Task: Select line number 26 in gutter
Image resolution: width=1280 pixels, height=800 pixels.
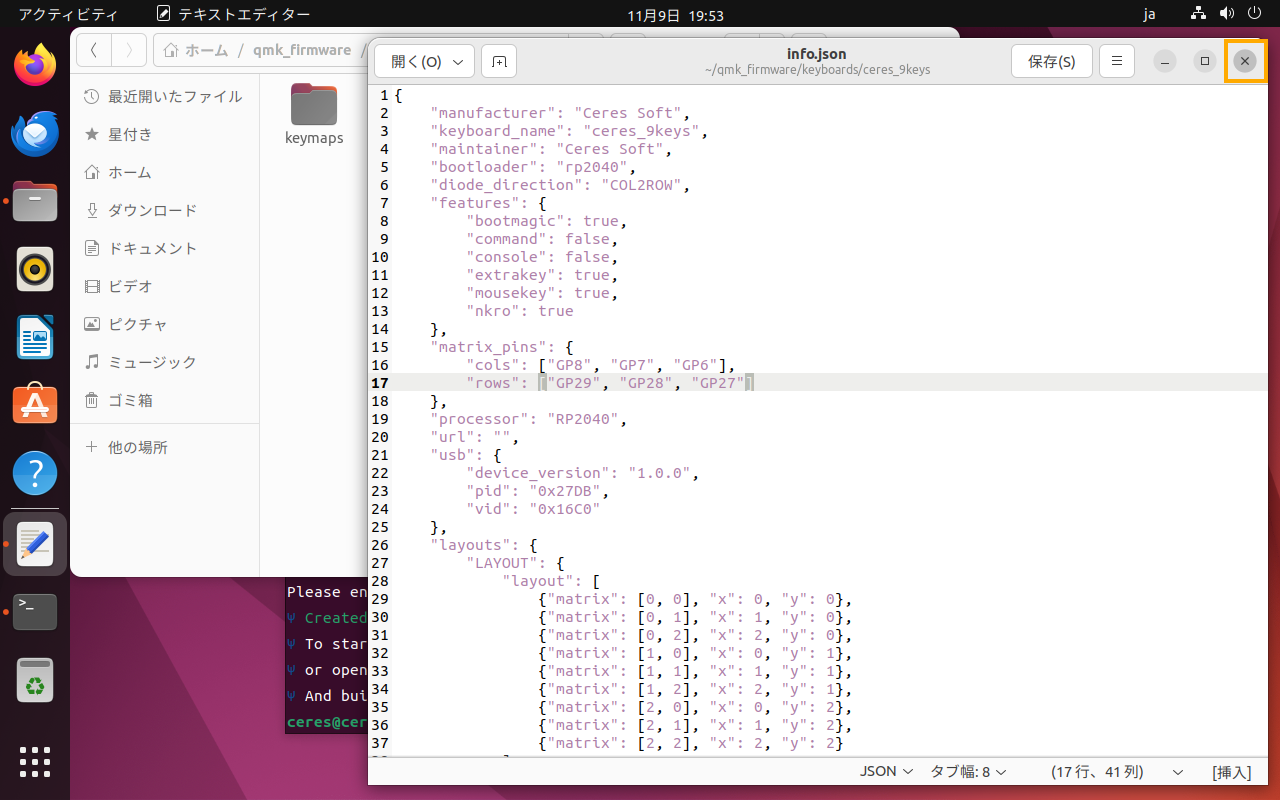Action: tap(379, 545)
